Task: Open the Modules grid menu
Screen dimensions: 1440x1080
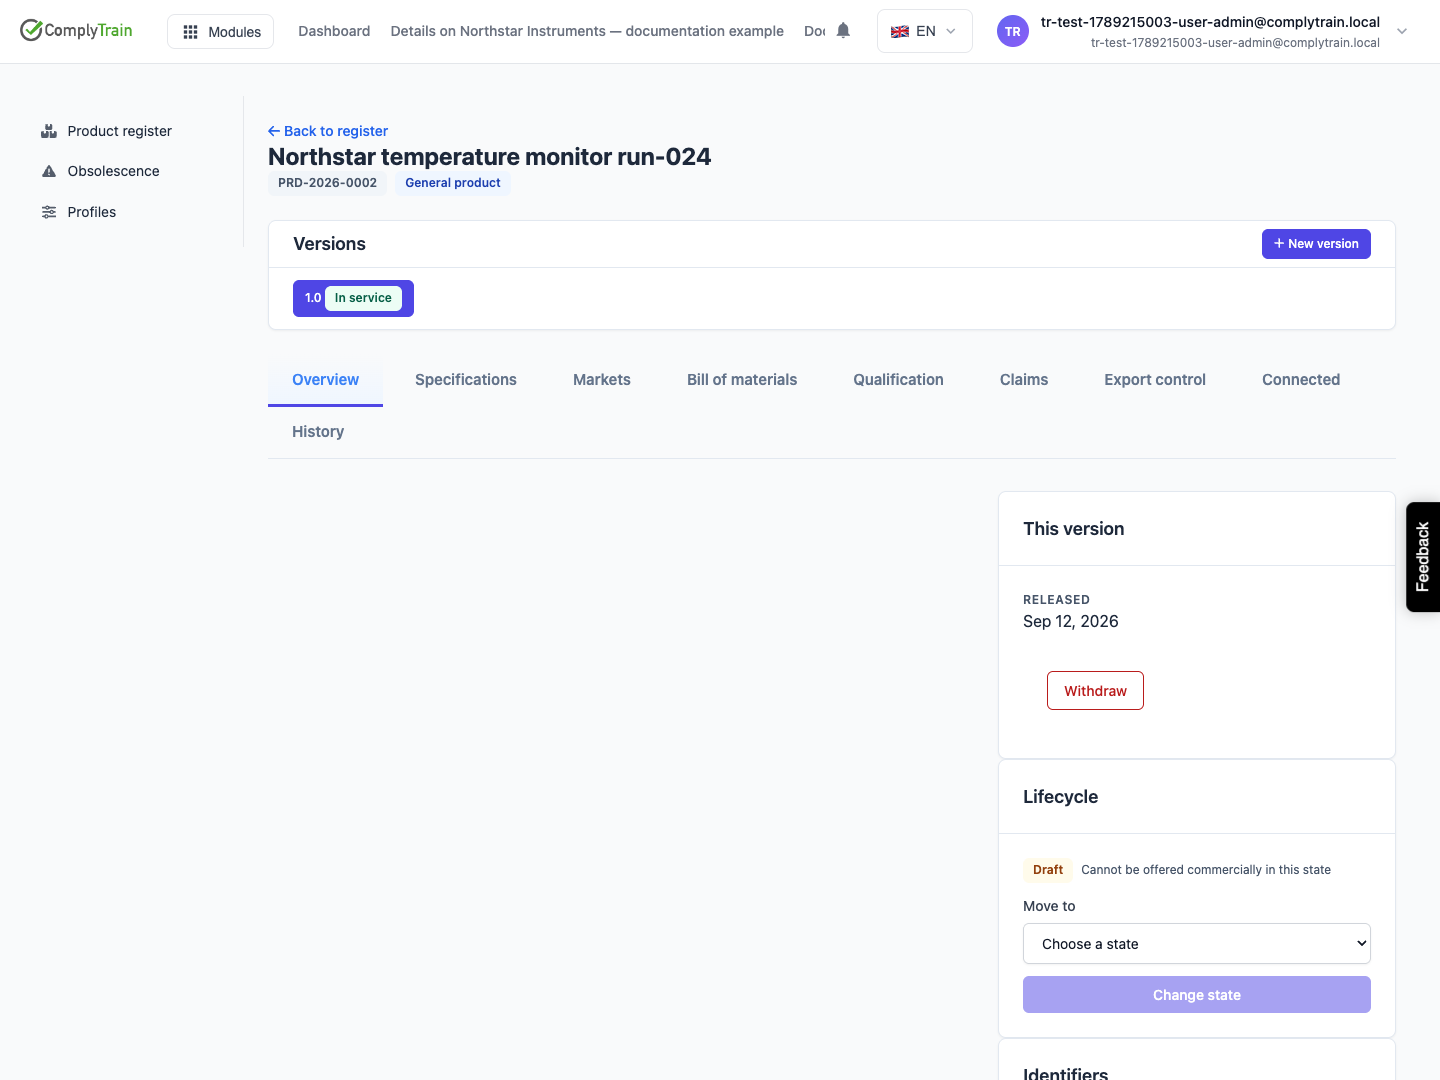Action: [220, 31]
